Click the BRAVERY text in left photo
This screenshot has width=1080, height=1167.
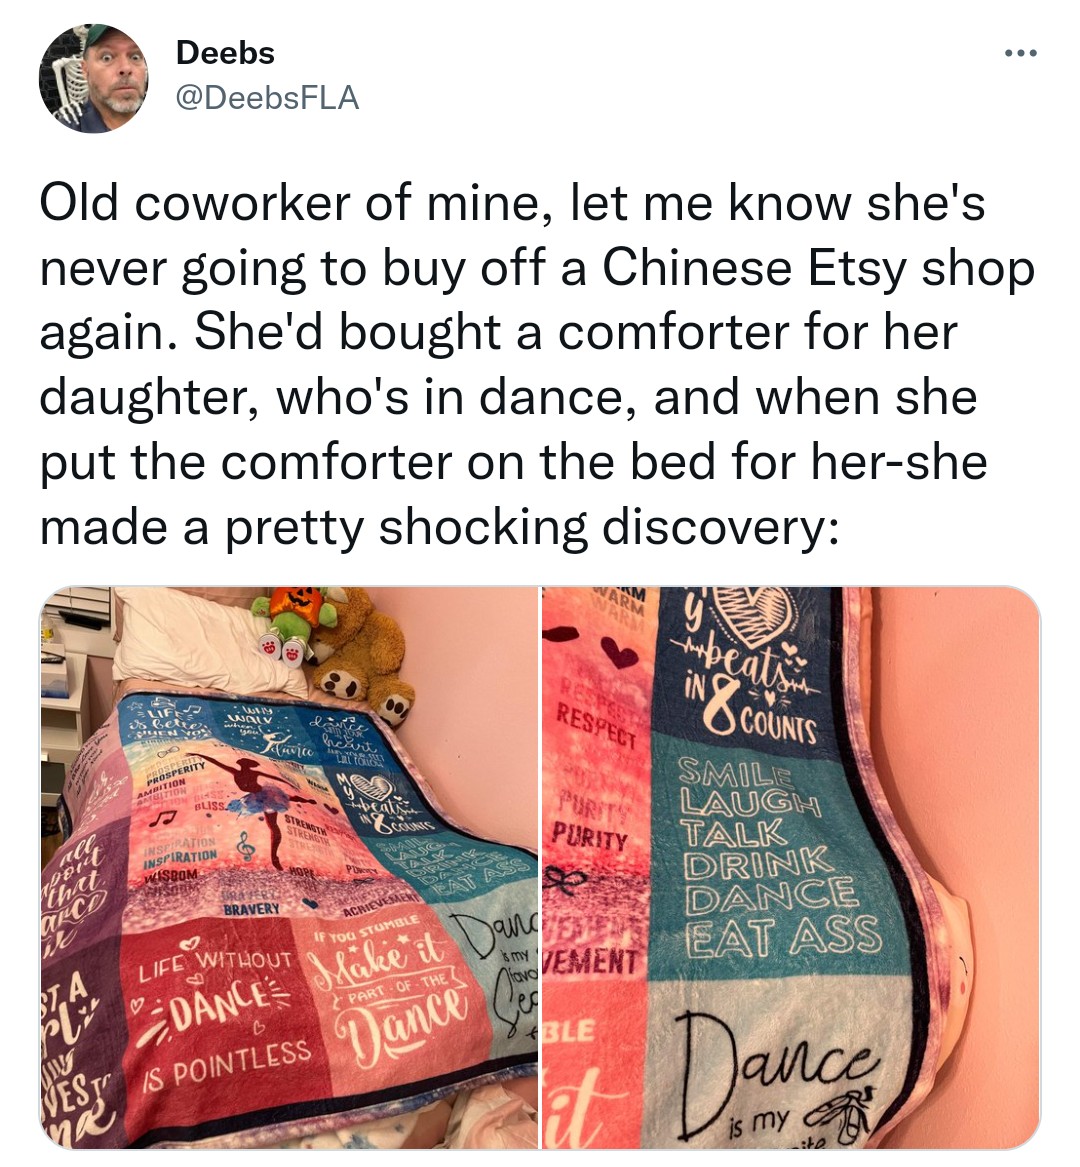[252, 909]
